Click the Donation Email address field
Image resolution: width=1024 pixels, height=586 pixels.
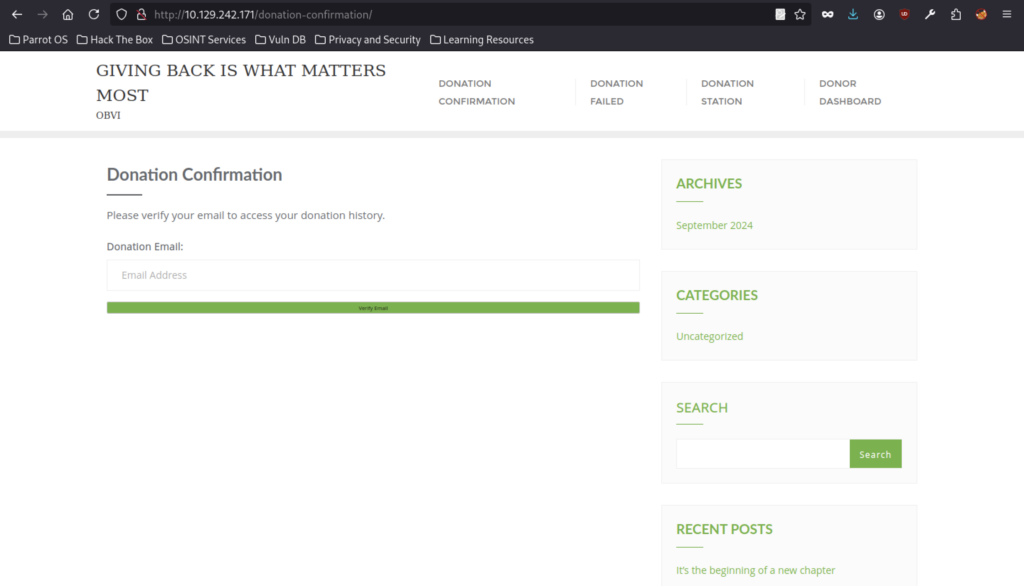[372, 275]
